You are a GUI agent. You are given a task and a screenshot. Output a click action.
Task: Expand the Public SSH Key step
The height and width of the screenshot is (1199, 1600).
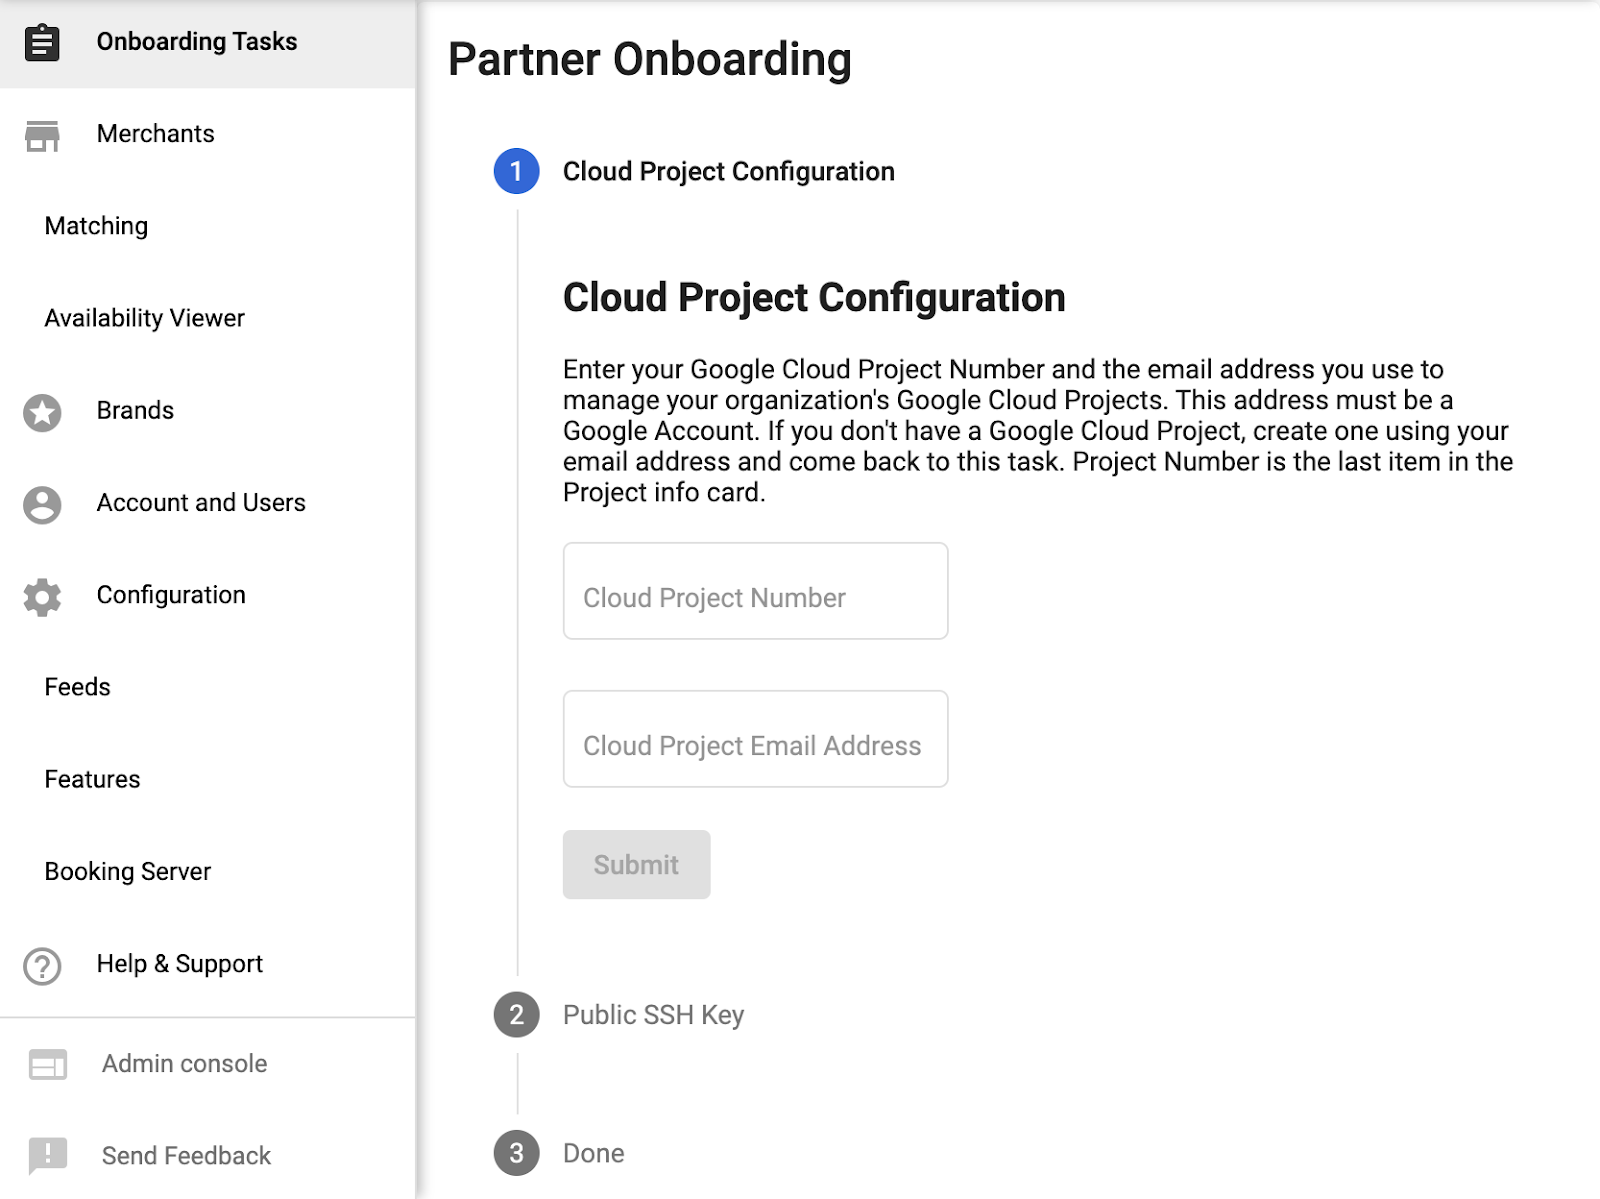click(x=653, y=1015)
